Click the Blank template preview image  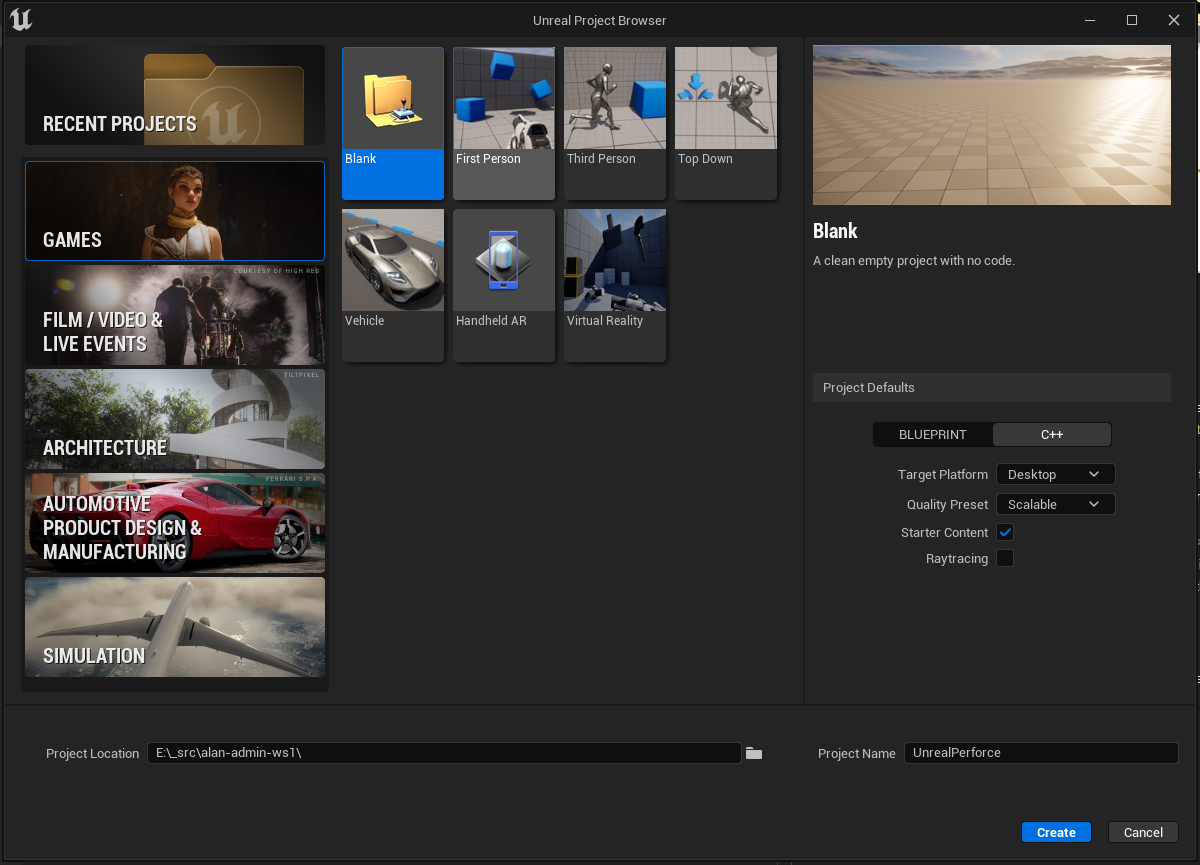tap(992, 125)
